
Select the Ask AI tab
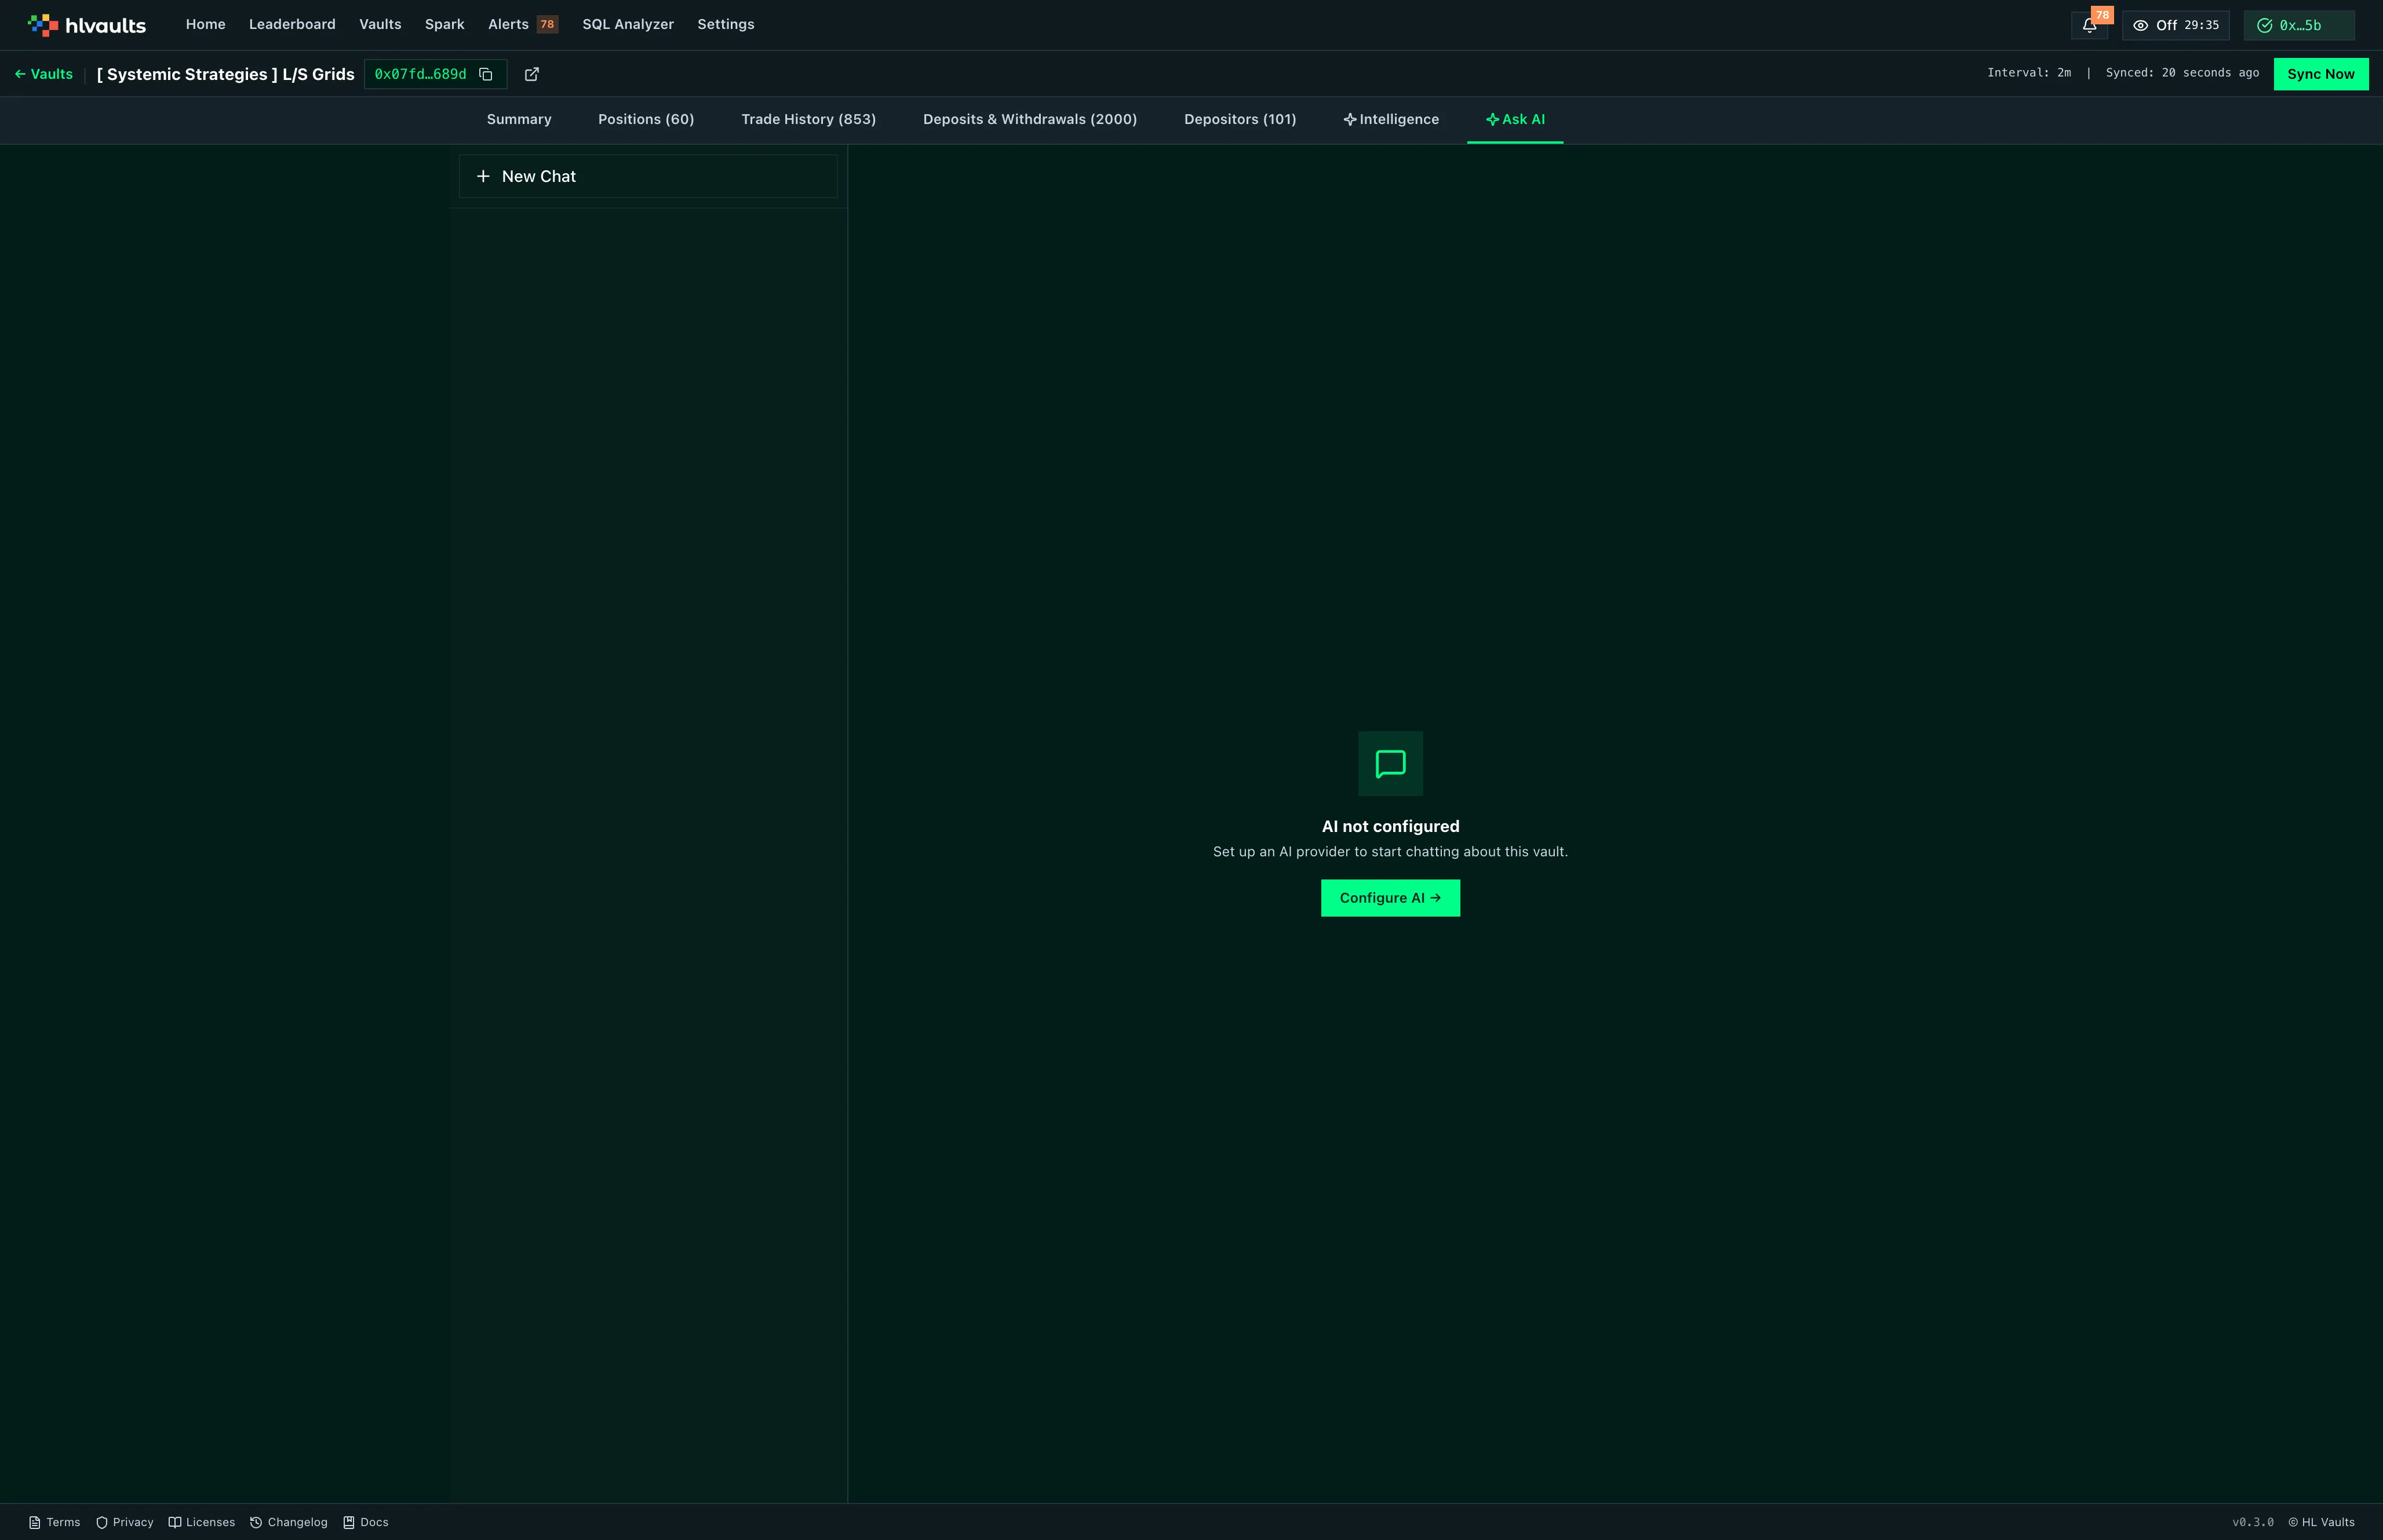(x=1515, y=119)
